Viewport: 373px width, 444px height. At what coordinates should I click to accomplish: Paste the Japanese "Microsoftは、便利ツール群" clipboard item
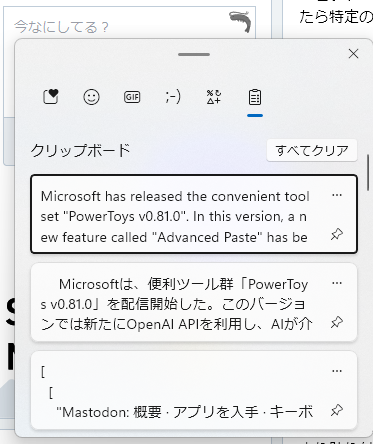(x=194, y=302)
